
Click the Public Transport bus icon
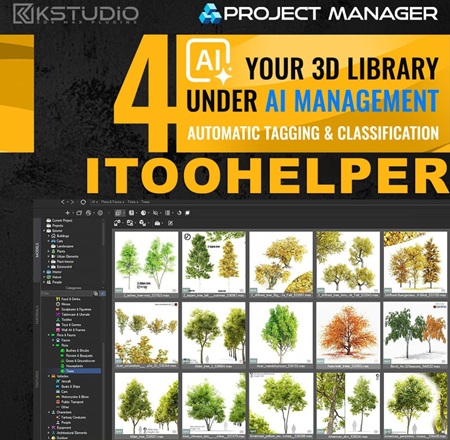[58, 402]
